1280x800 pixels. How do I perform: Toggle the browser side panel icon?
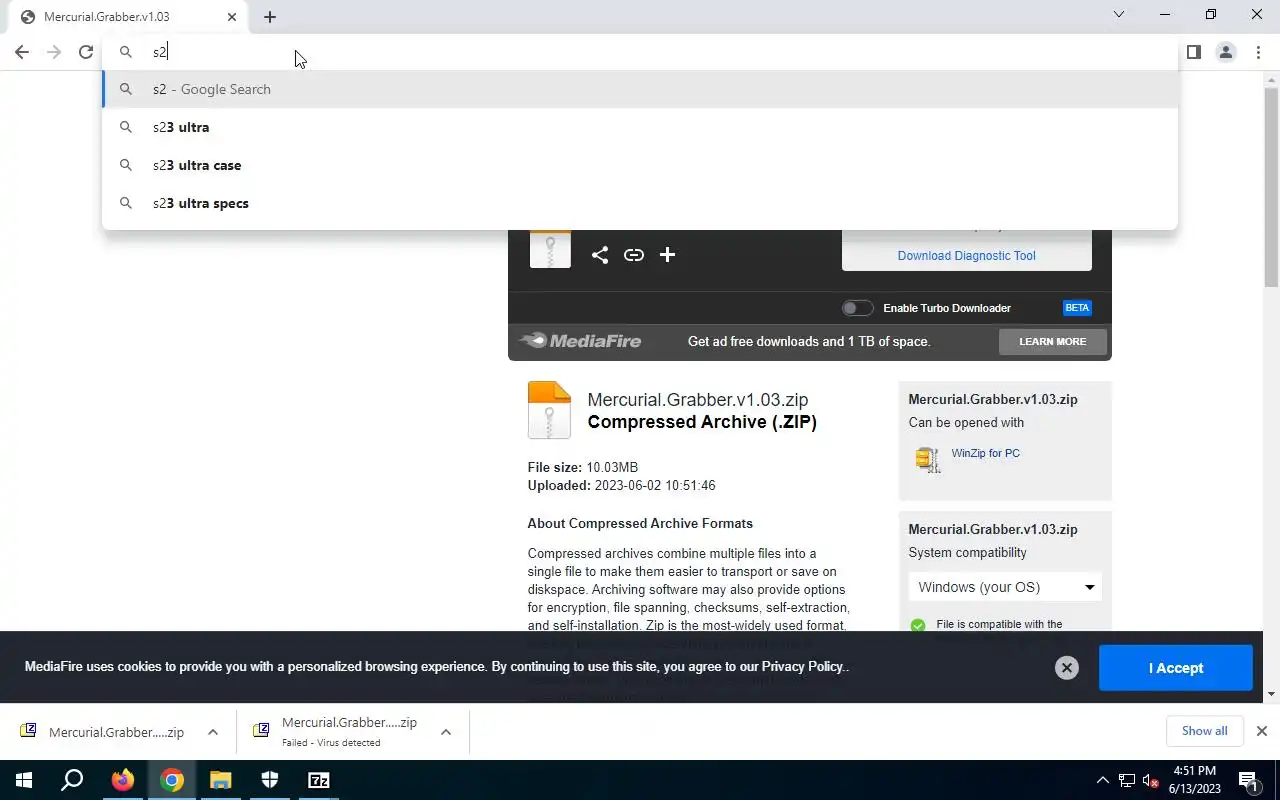(1193, 52)
